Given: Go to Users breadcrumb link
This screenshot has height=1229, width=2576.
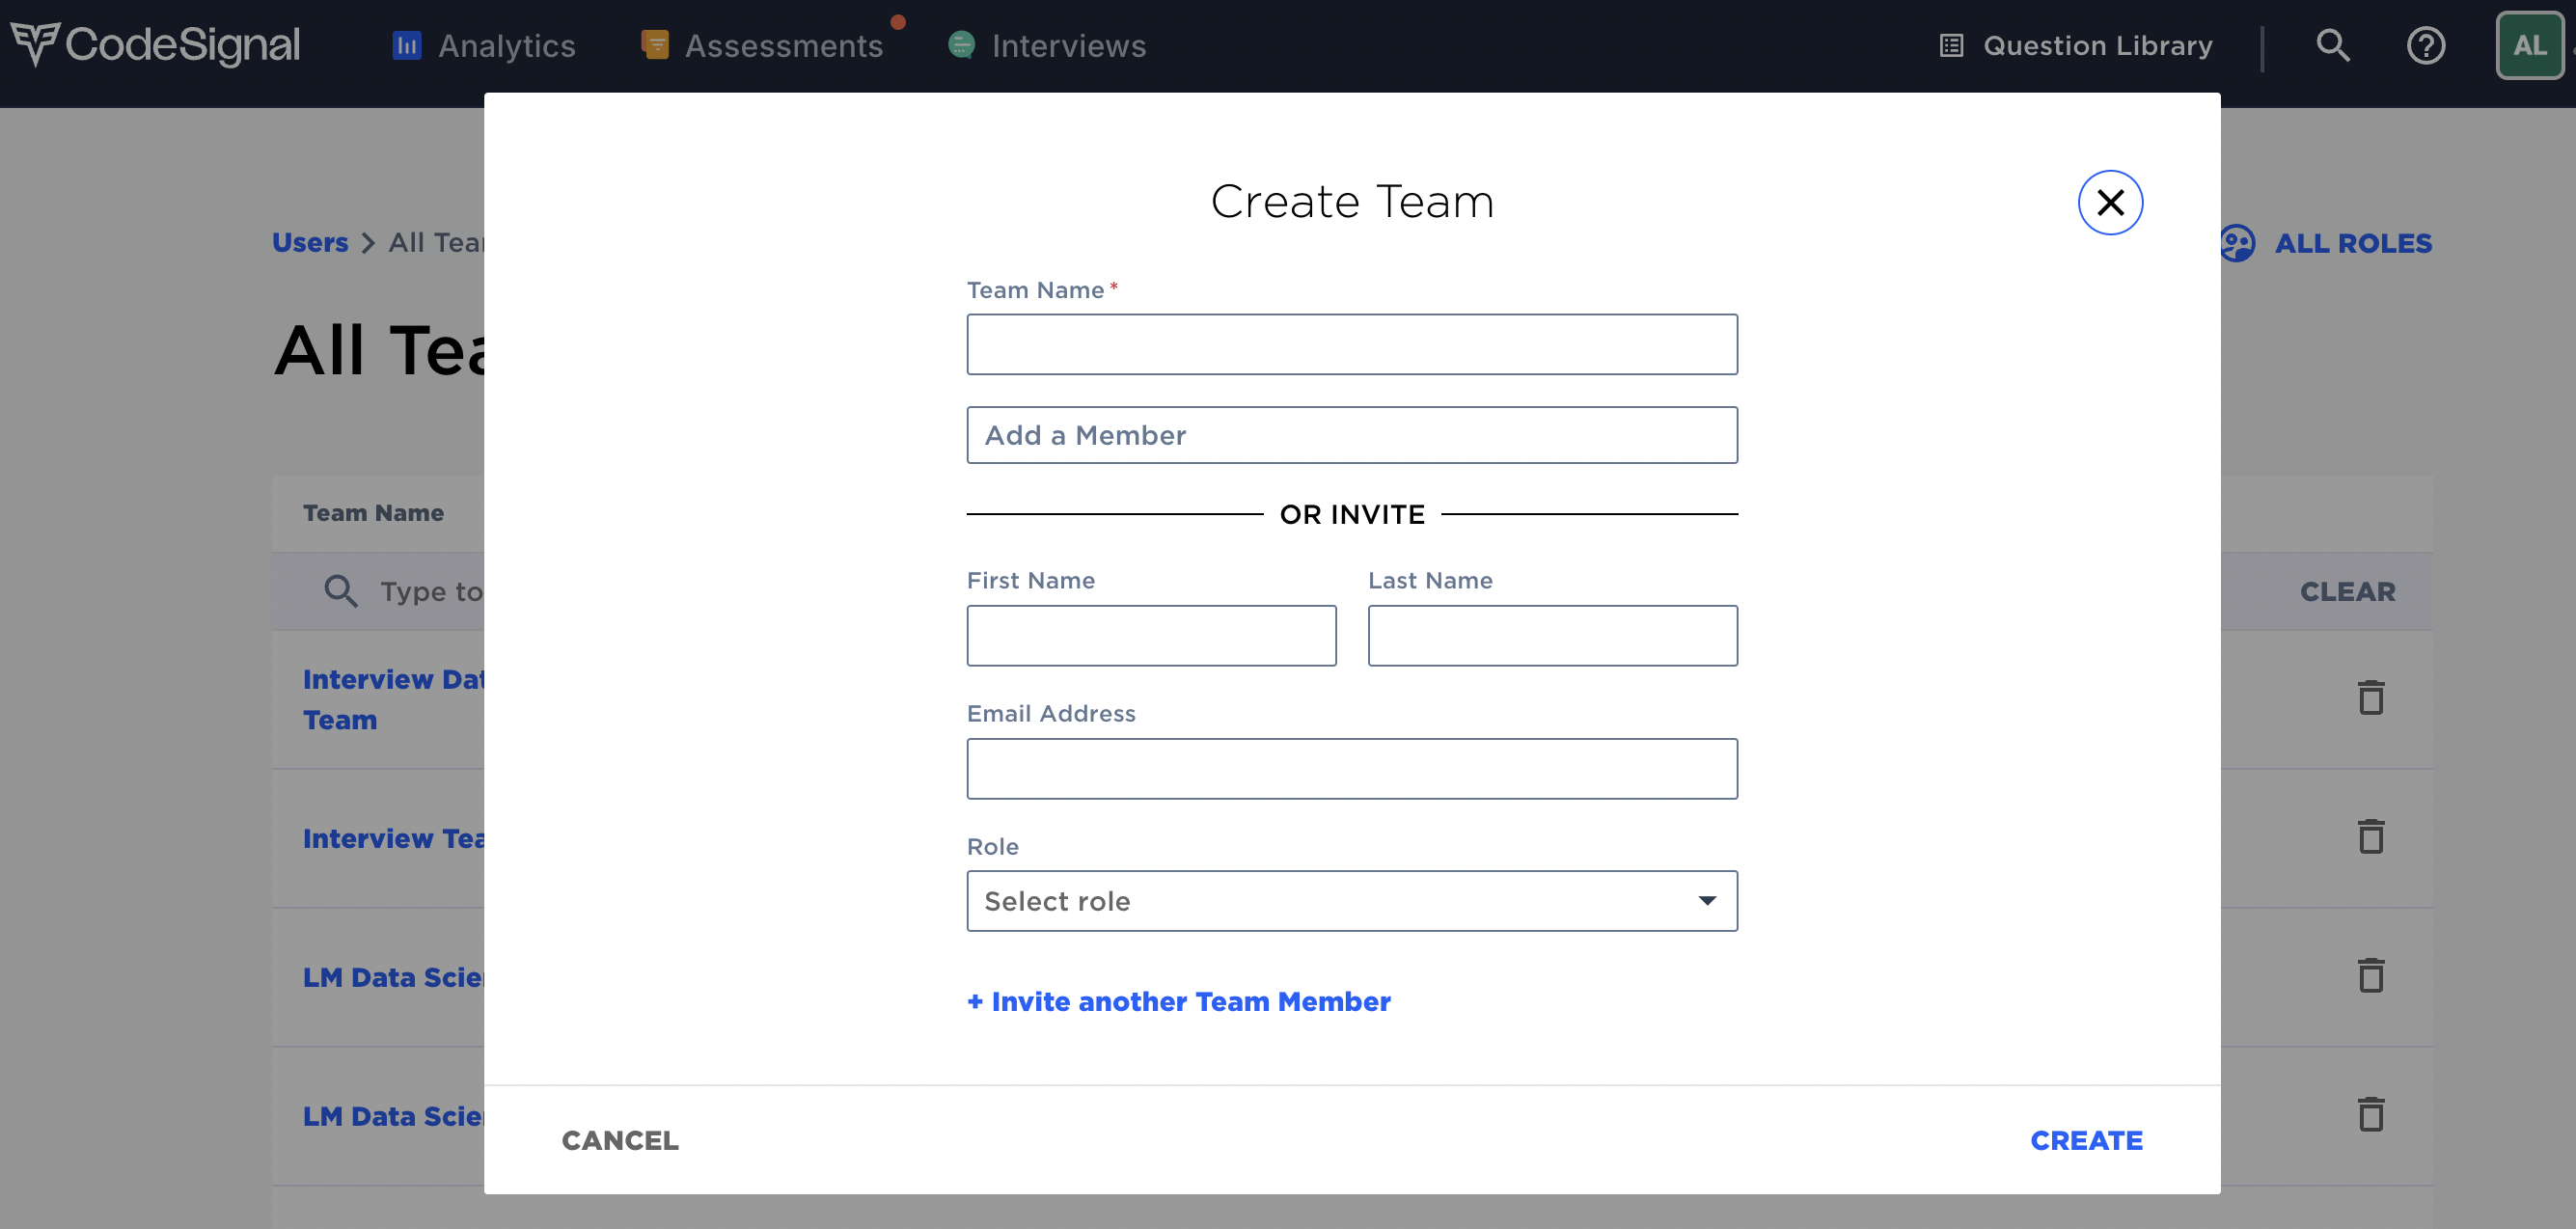Looking at the screenshot, I should tap(310, 243).
